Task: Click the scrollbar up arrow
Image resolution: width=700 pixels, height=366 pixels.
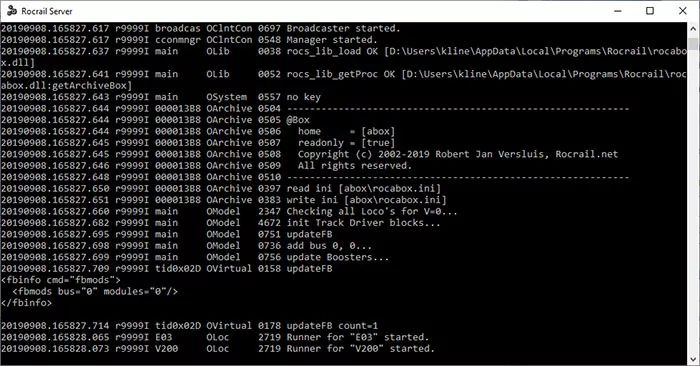Action: pyautogui.click(x=693, y=29)
